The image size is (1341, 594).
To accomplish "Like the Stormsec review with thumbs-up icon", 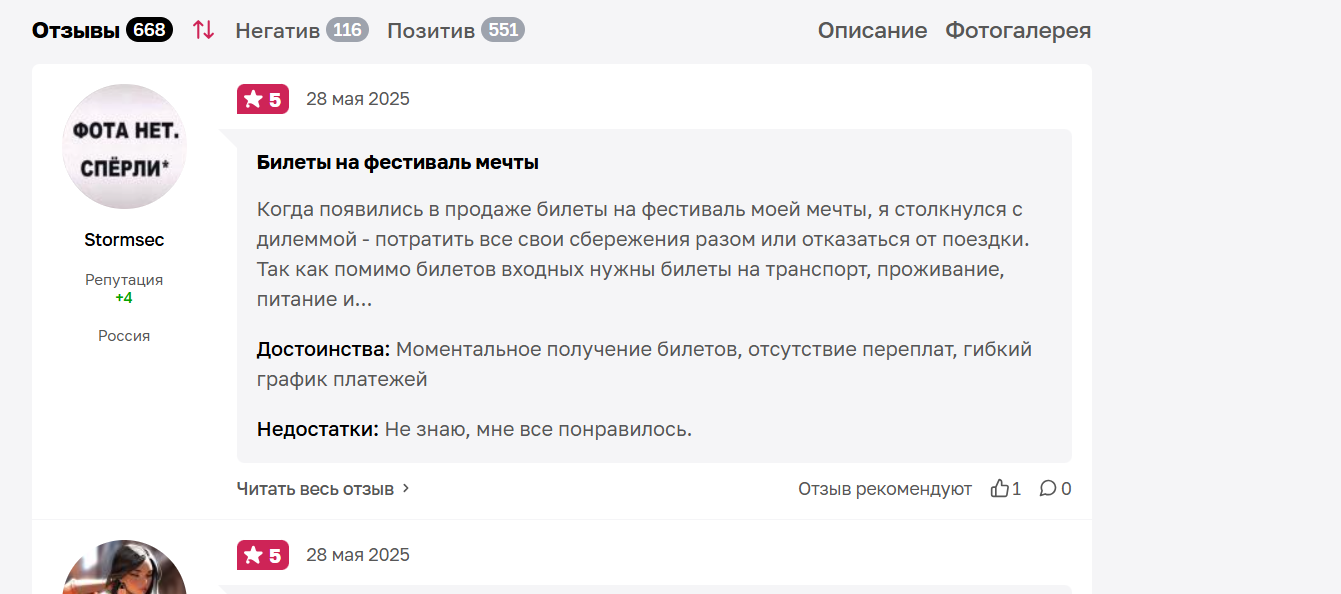I will point(1000,489).
